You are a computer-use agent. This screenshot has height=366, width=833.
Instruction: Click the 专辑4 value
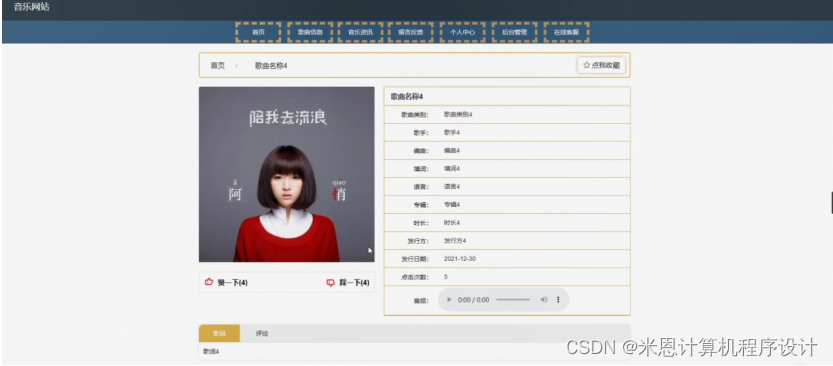click(452, 205)
